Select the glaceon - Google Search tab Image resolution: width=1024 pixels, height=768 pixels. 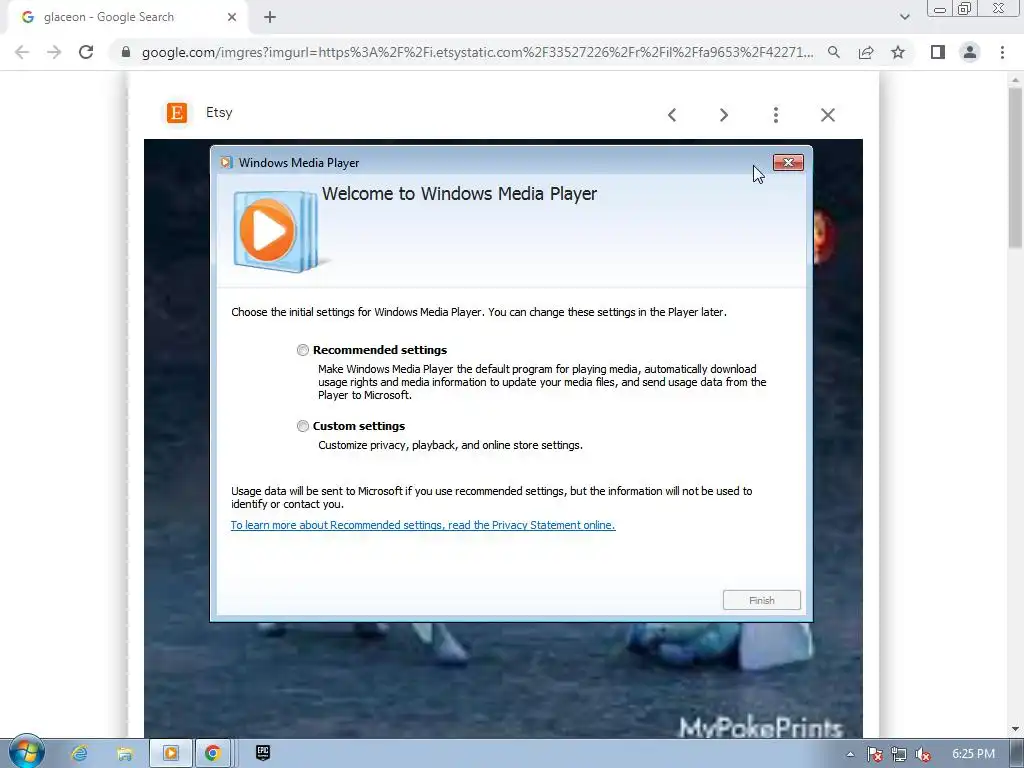(x=127, y=18)
